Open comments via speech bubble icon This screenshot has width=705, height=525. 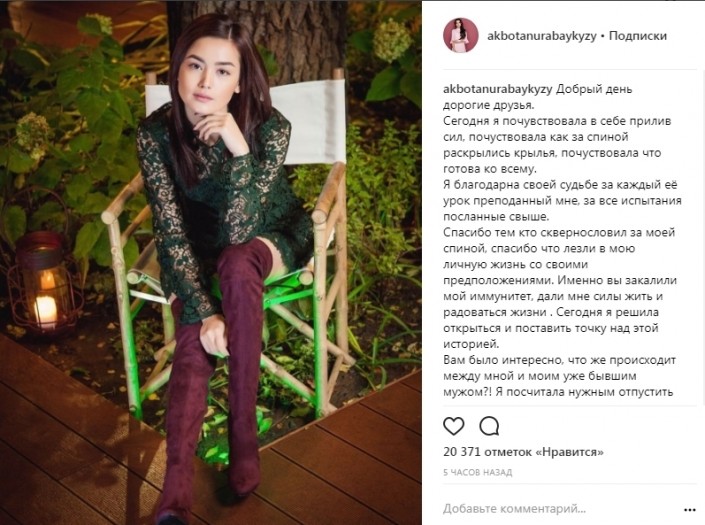tap(489, 426)
